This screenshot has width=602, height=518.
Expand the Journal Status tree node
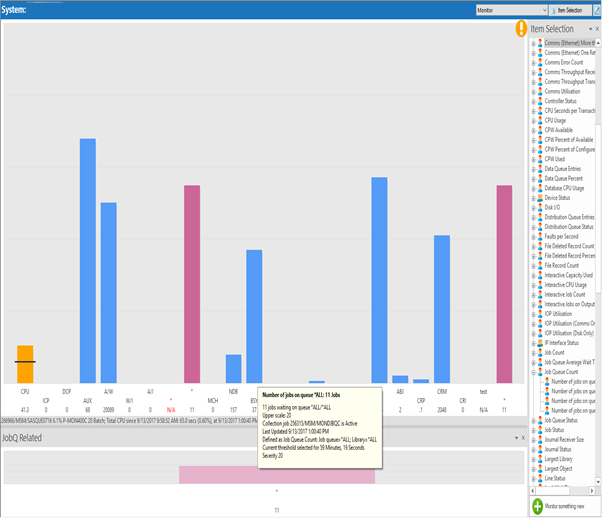[532, 449]
